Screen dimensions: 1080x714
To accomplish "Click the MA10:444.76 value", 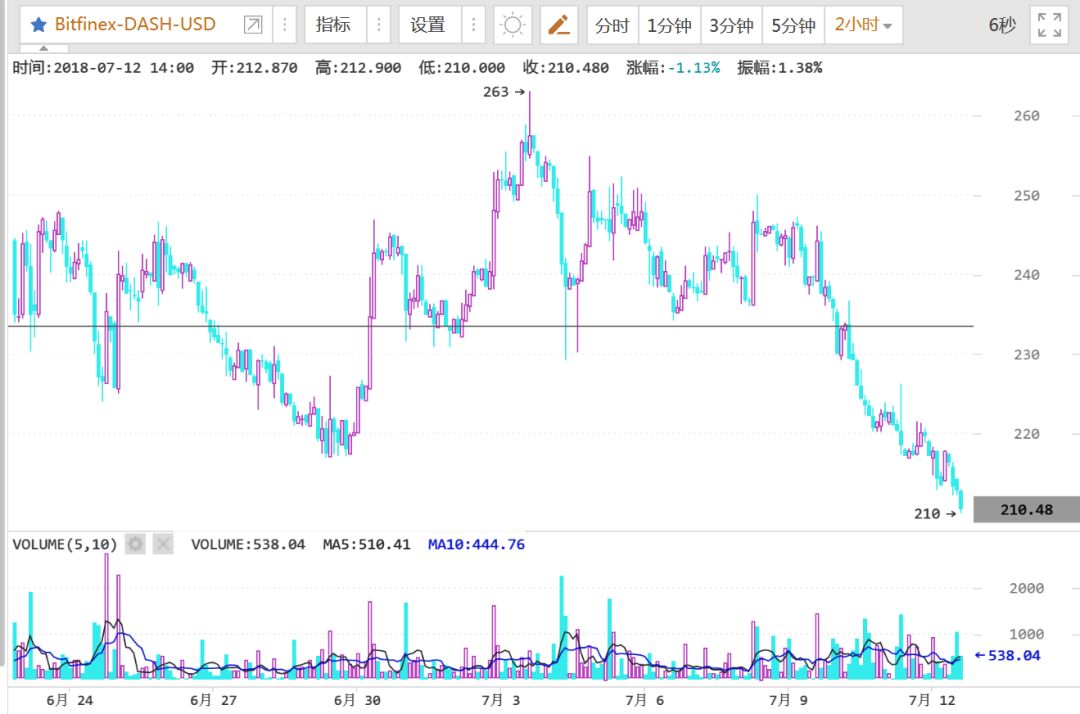I will [477, 545].
